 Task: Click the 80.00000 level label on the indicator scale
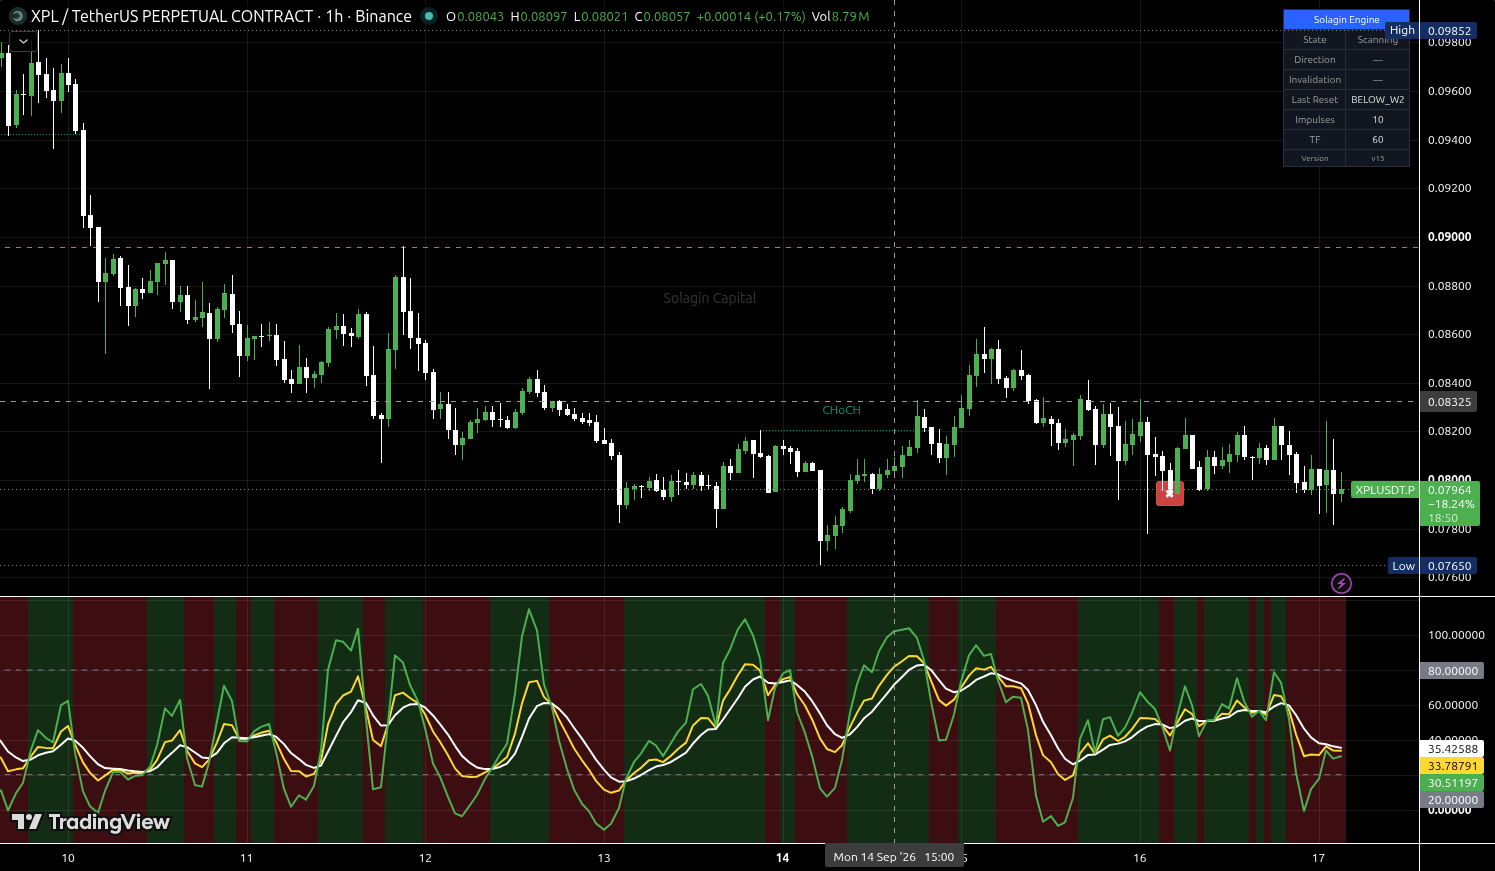tap(1452, 671)
